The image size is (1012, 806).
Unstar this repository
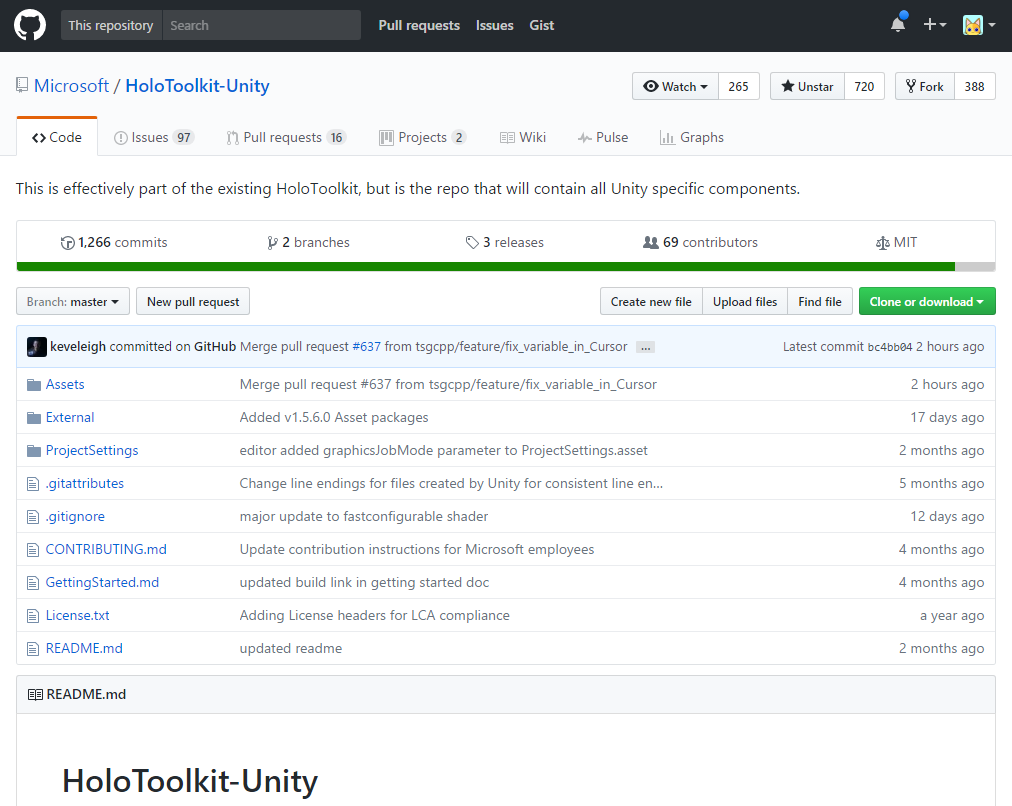coord(807,86)
